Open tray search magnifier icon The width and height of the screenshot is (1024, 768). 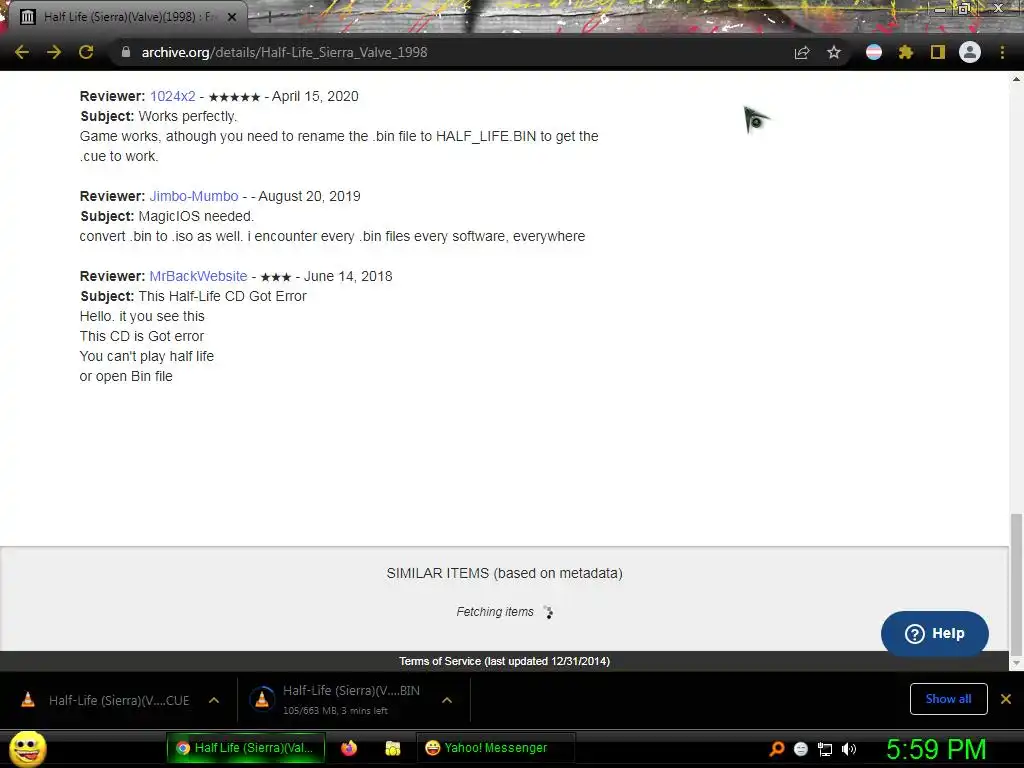[x=776, y=749]
